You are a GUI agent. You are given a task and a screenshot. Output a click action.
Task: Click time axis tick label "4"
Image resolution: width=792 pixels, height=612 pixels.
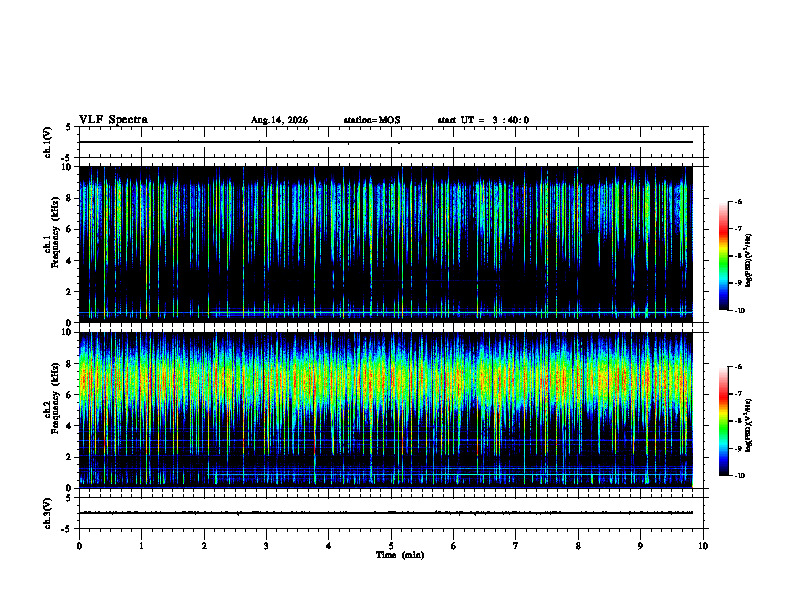[329, 546]
